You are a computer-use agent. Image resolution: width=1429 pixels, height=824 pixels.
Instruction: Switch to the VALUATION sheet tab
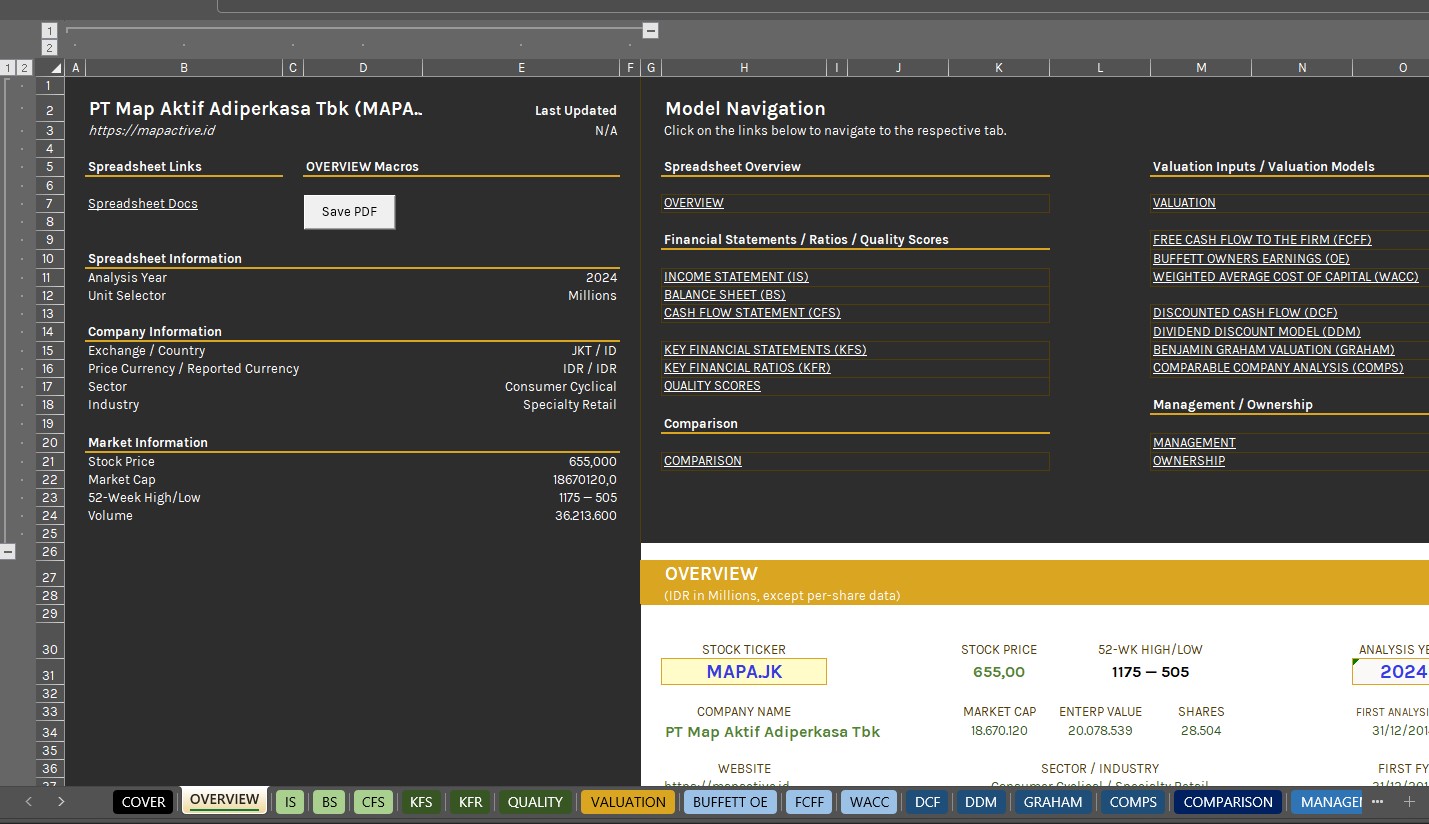[627, 801]
